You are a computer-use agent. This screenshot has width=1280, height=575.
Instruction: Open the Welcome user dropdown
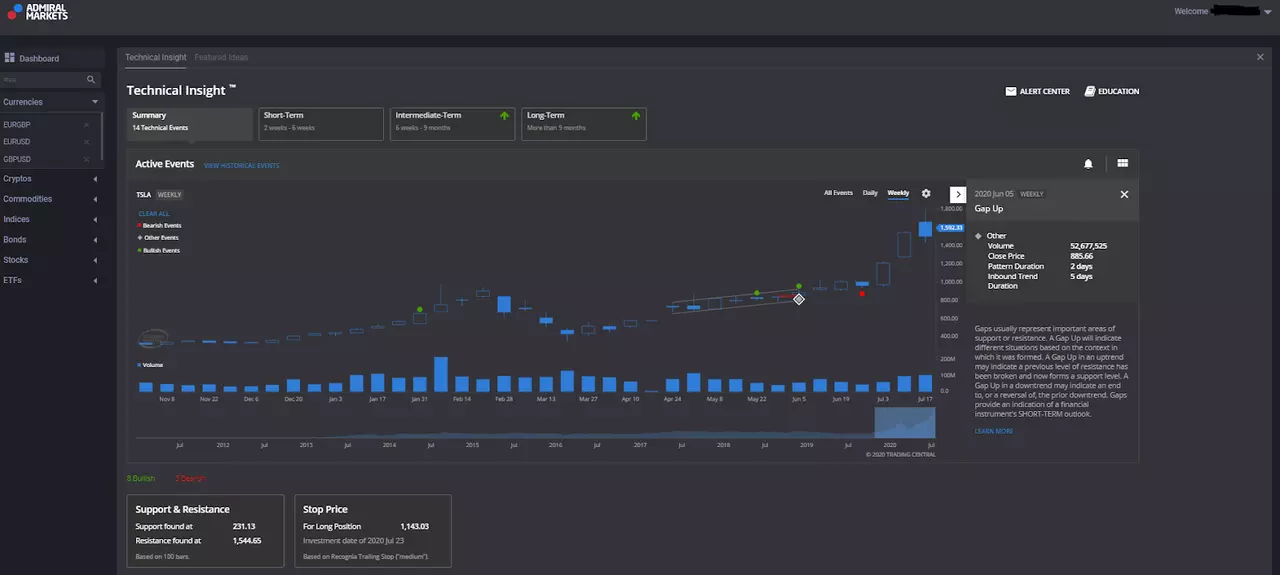(1268, 12)
